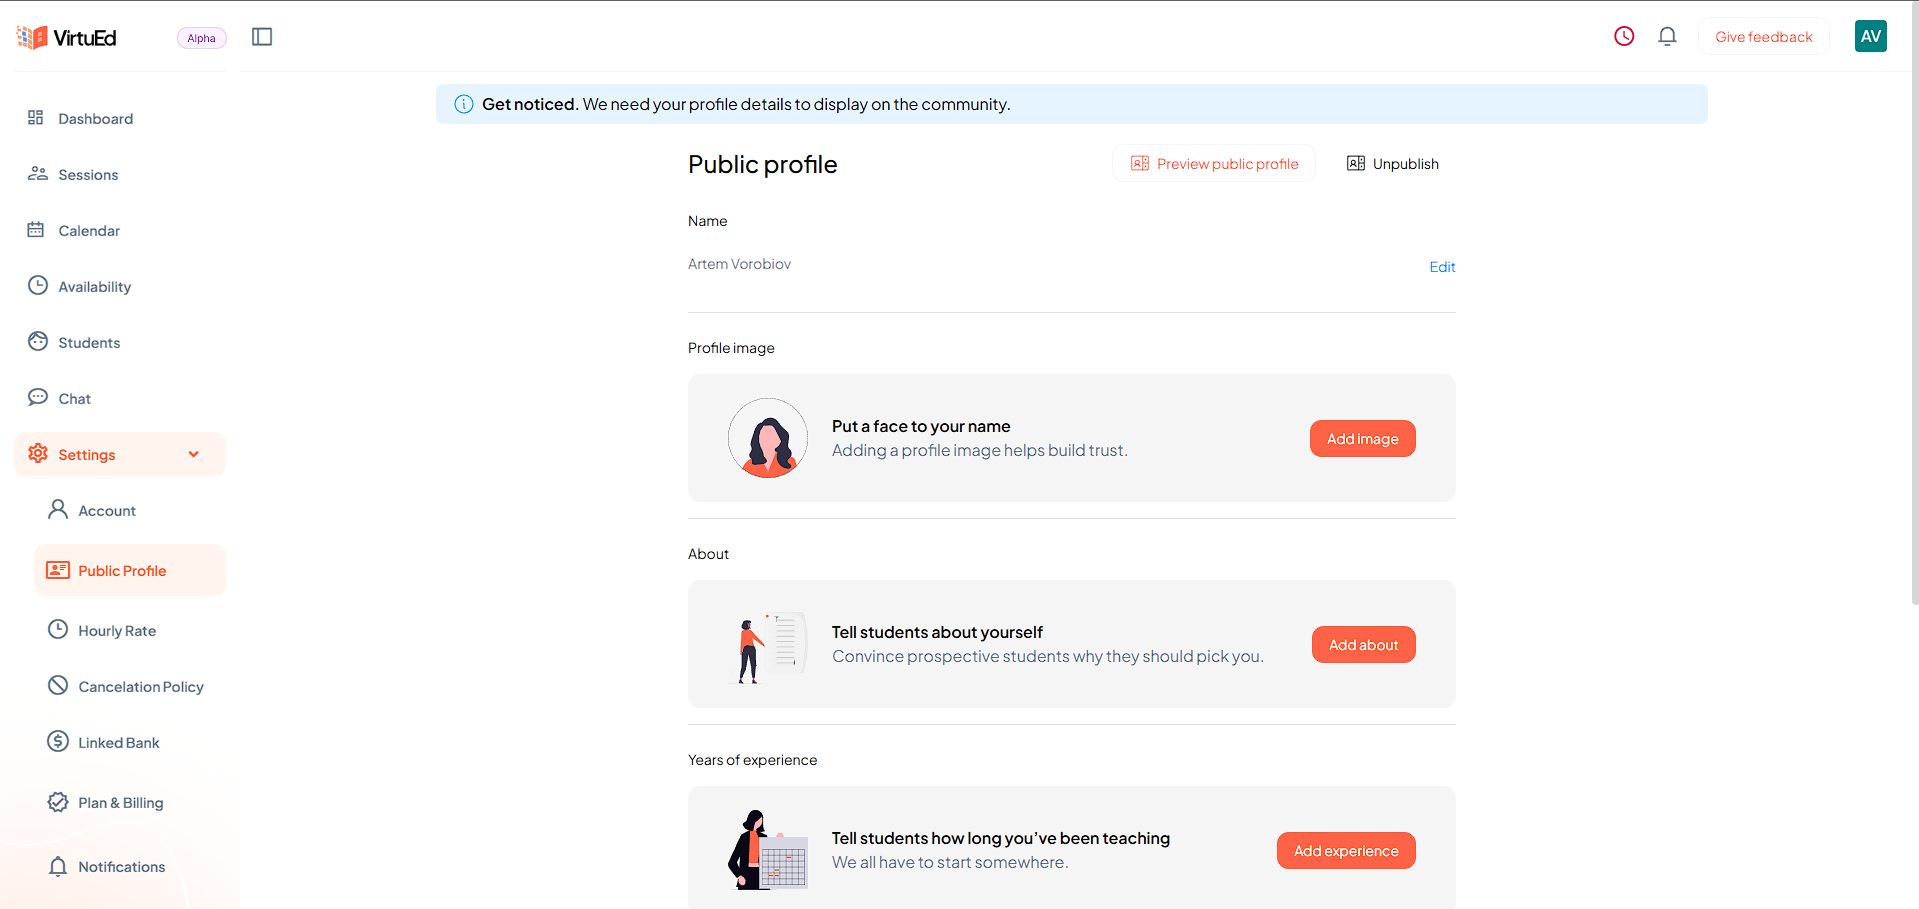
Task: Click the Add about button
Action: click(1363, 645)
